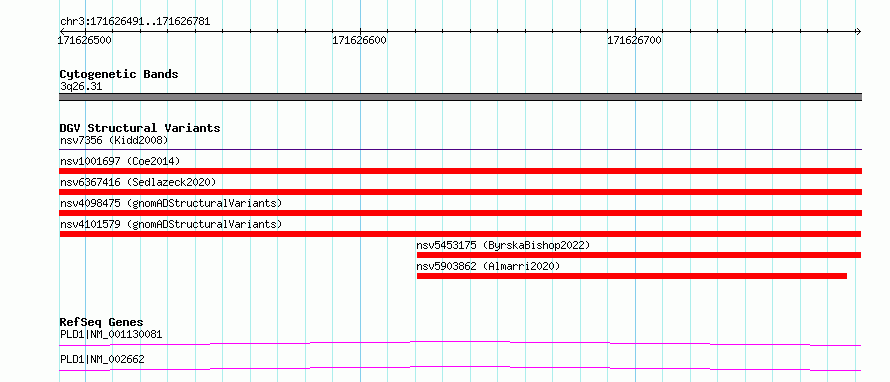890x382 pixels.
Task: Click the RefSeq Genes track title
Action: 101,322
